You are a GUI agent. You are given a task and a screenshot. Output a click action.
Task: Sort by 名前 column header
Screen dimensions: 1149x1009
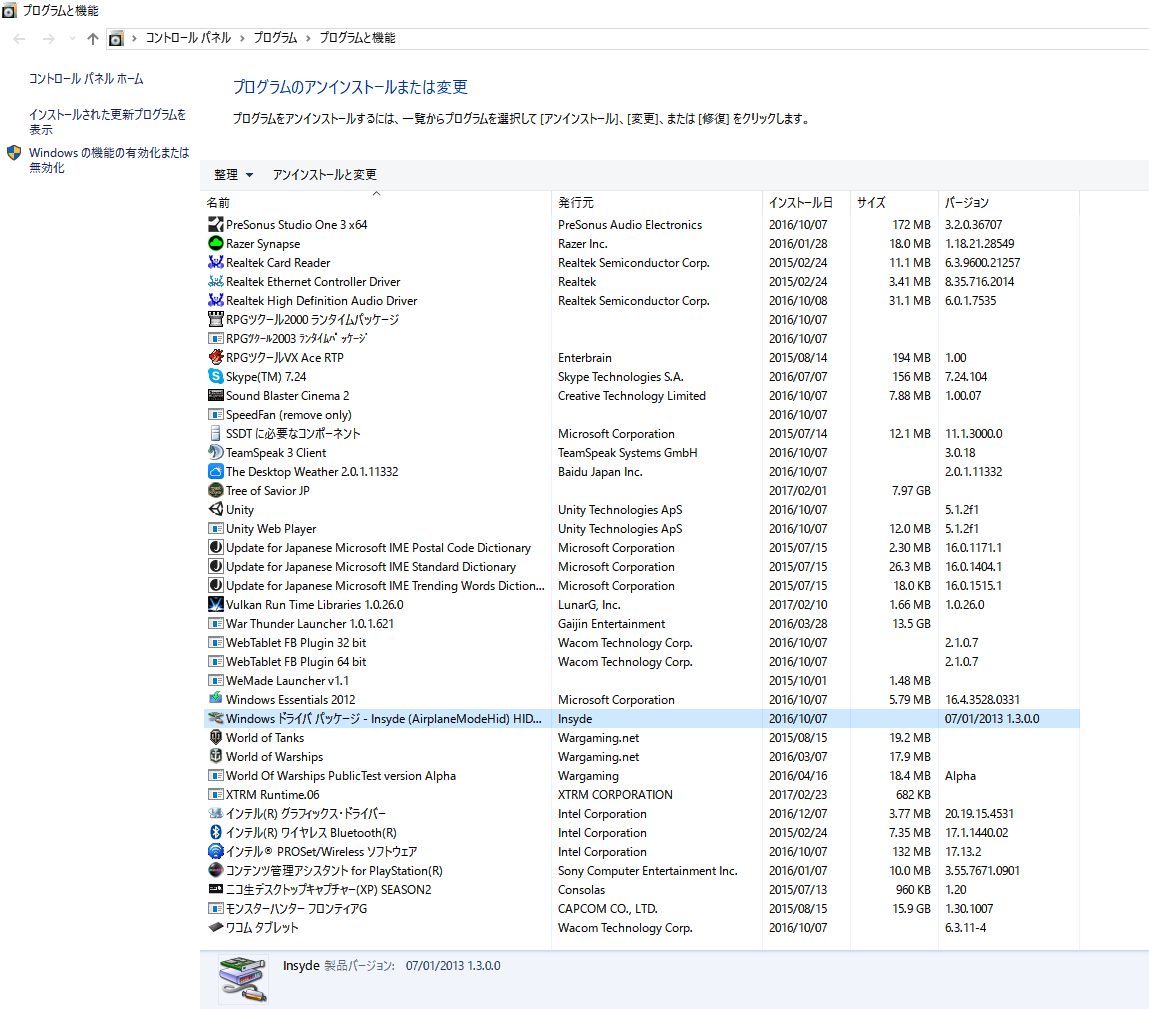click(376, 202)
